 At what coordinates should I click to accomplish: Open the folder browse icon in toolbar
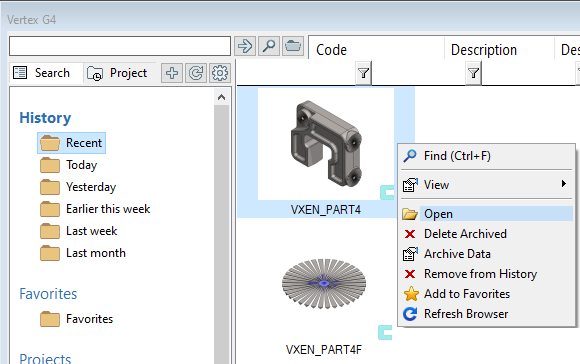coord(293,46)
